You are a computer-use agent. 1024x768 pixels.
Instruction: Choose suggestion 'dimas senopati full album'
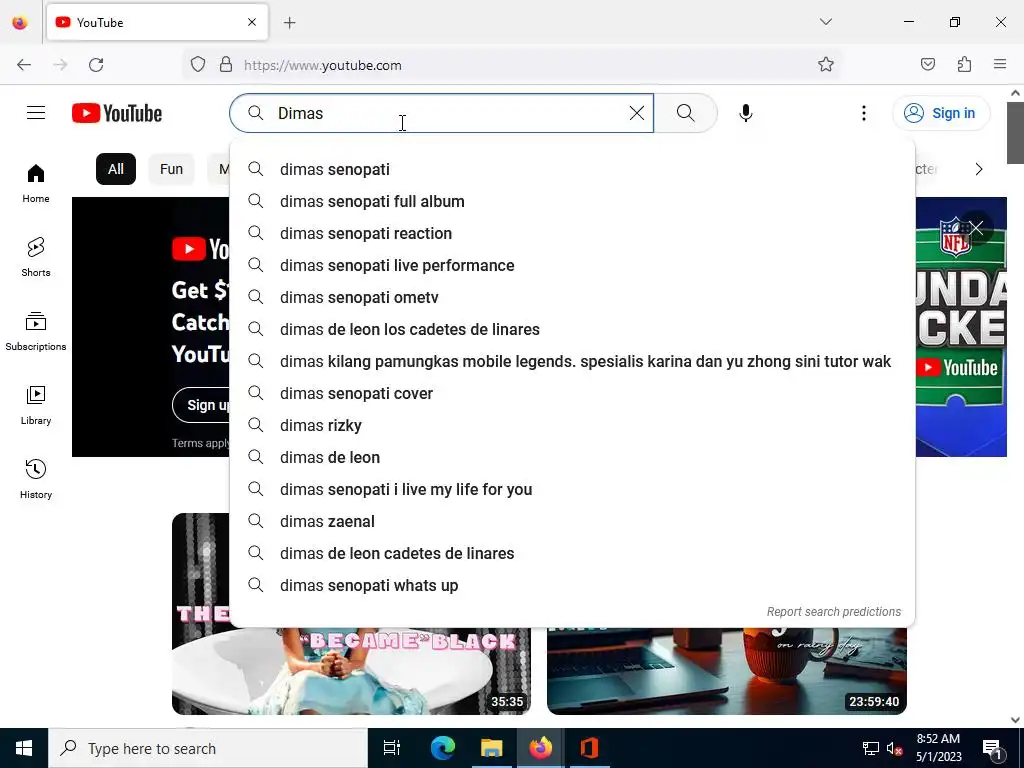(572, 201)
